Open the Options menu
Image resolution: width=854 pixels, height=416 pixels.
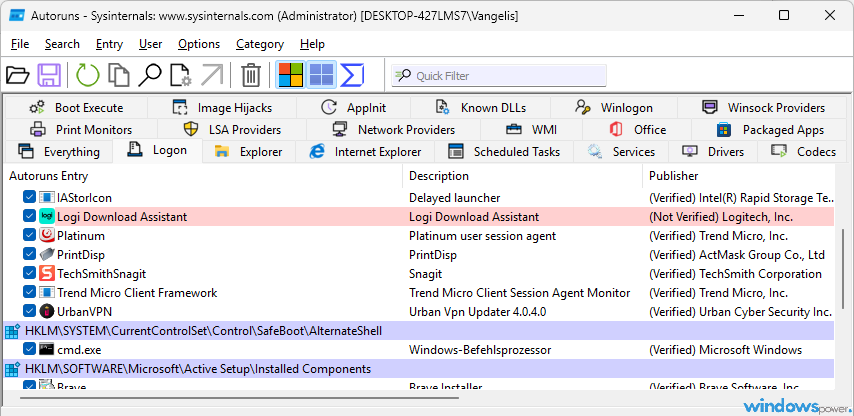(199, 44)
